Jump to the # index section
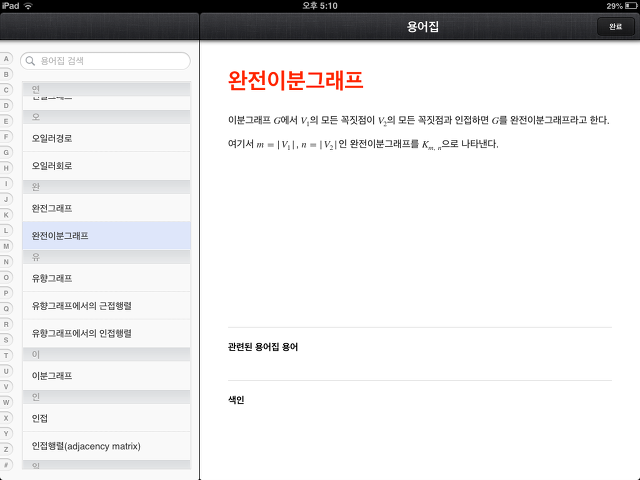 click(x=6, y=464)
